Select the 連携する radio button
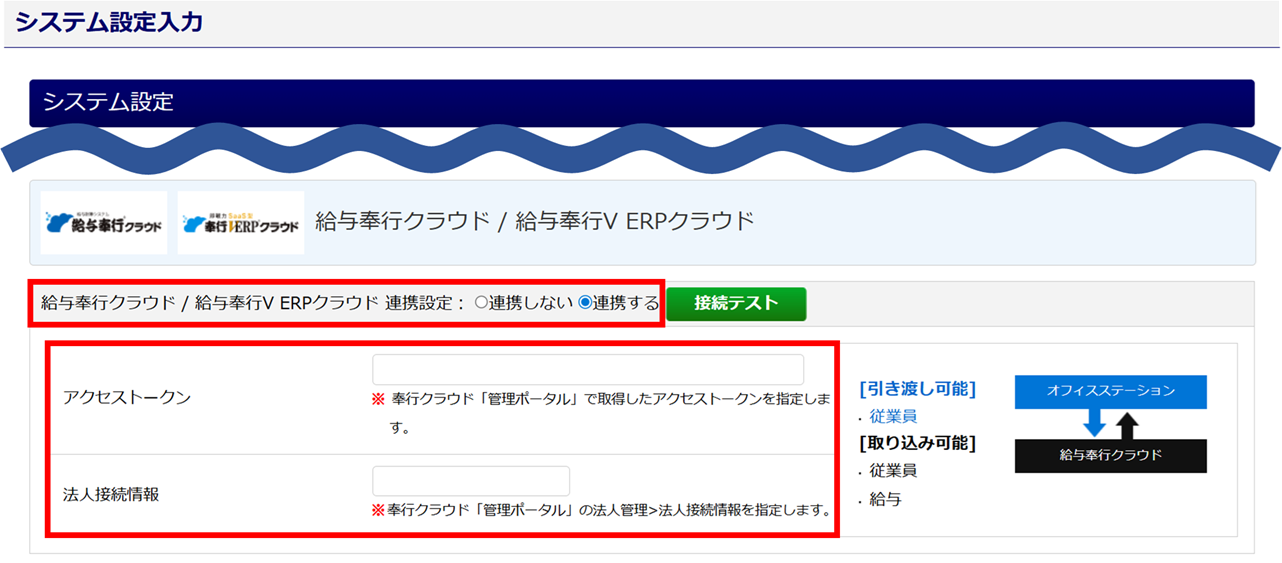Screen dimensions: 1282x563 pos(585,303)
